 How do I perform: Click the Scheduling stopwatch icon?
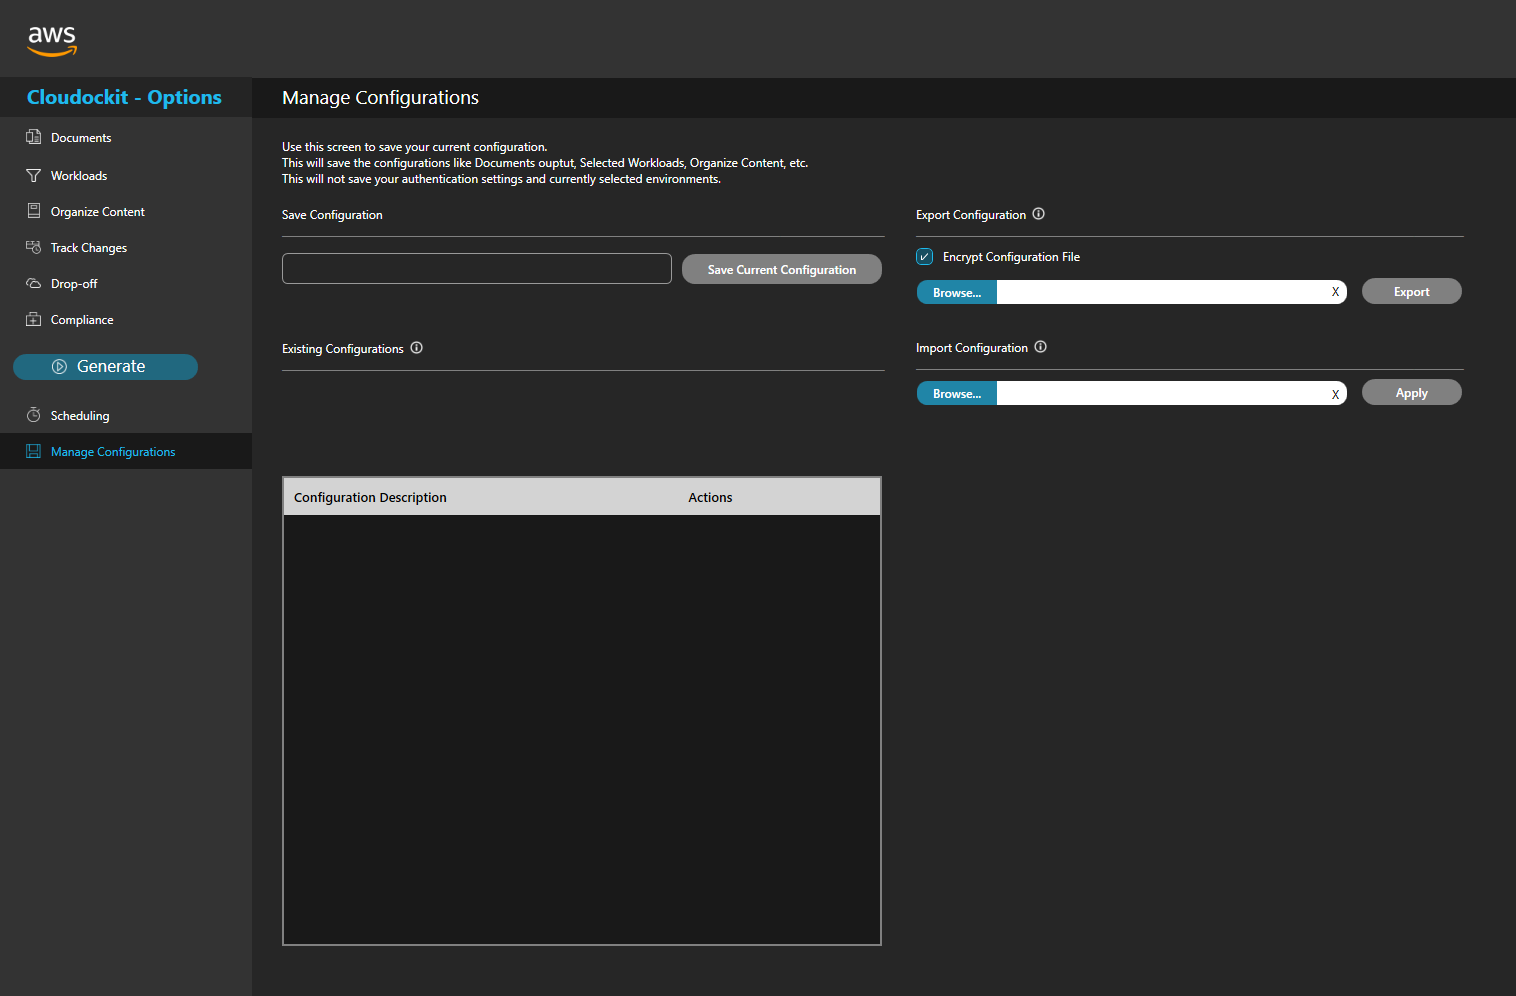(x=33, y=415)
